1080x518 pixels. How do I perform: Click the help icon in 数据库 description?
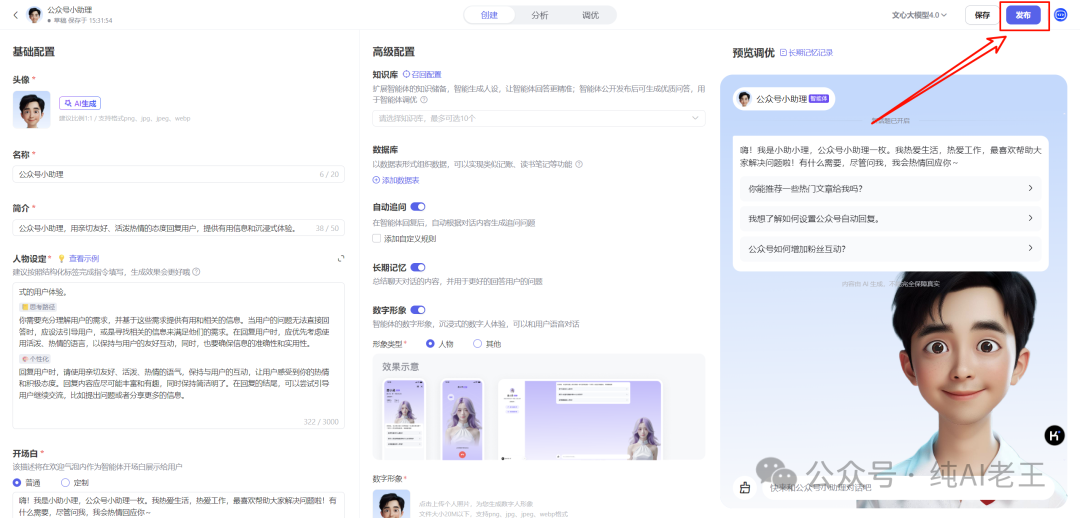point(579,164)
